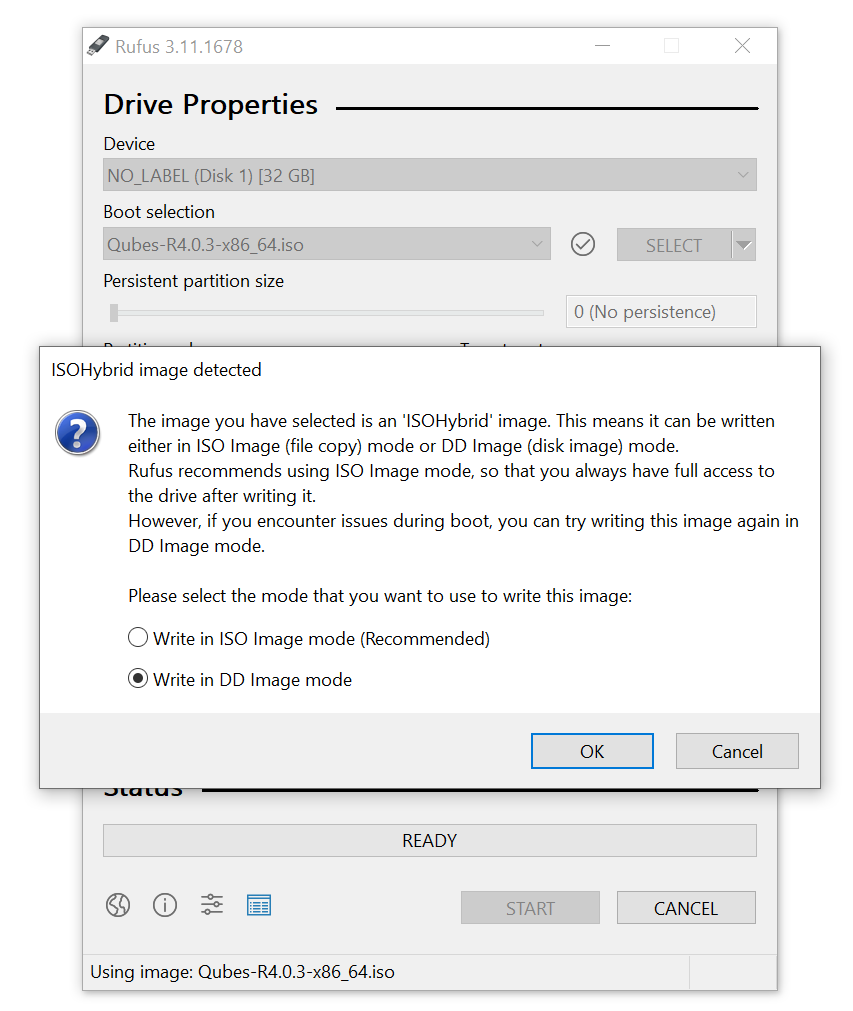853x1011 pixels.
Task: Click the persistent partition size slider
Action: (x=327, y=313)
